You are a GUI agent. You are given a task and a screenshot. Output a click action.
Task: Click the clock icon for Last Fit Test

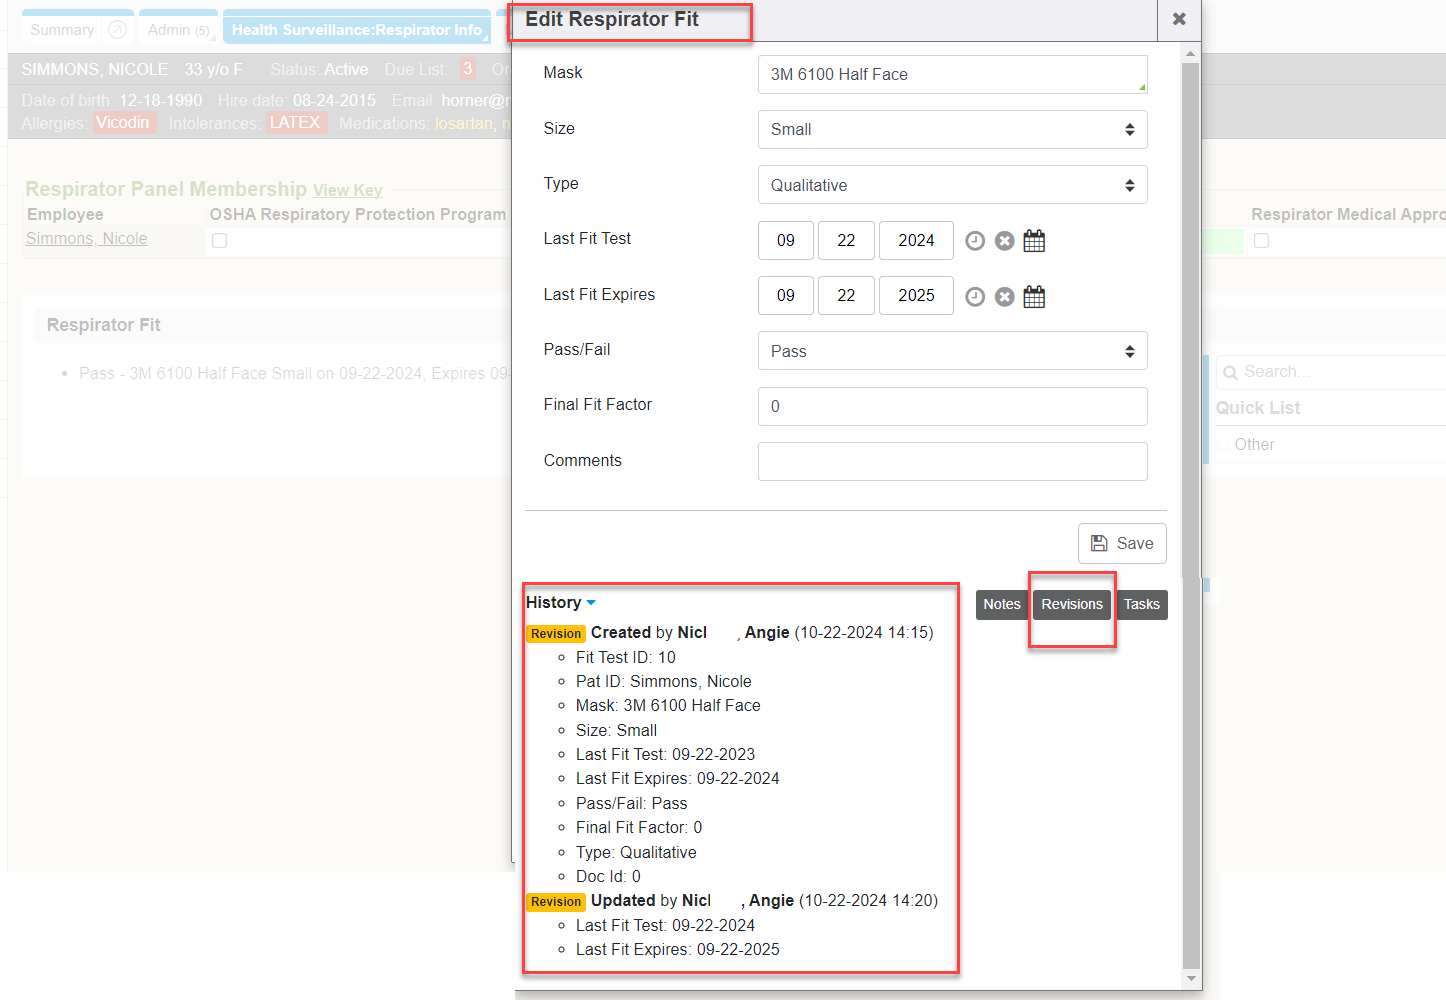click(975, 241)
